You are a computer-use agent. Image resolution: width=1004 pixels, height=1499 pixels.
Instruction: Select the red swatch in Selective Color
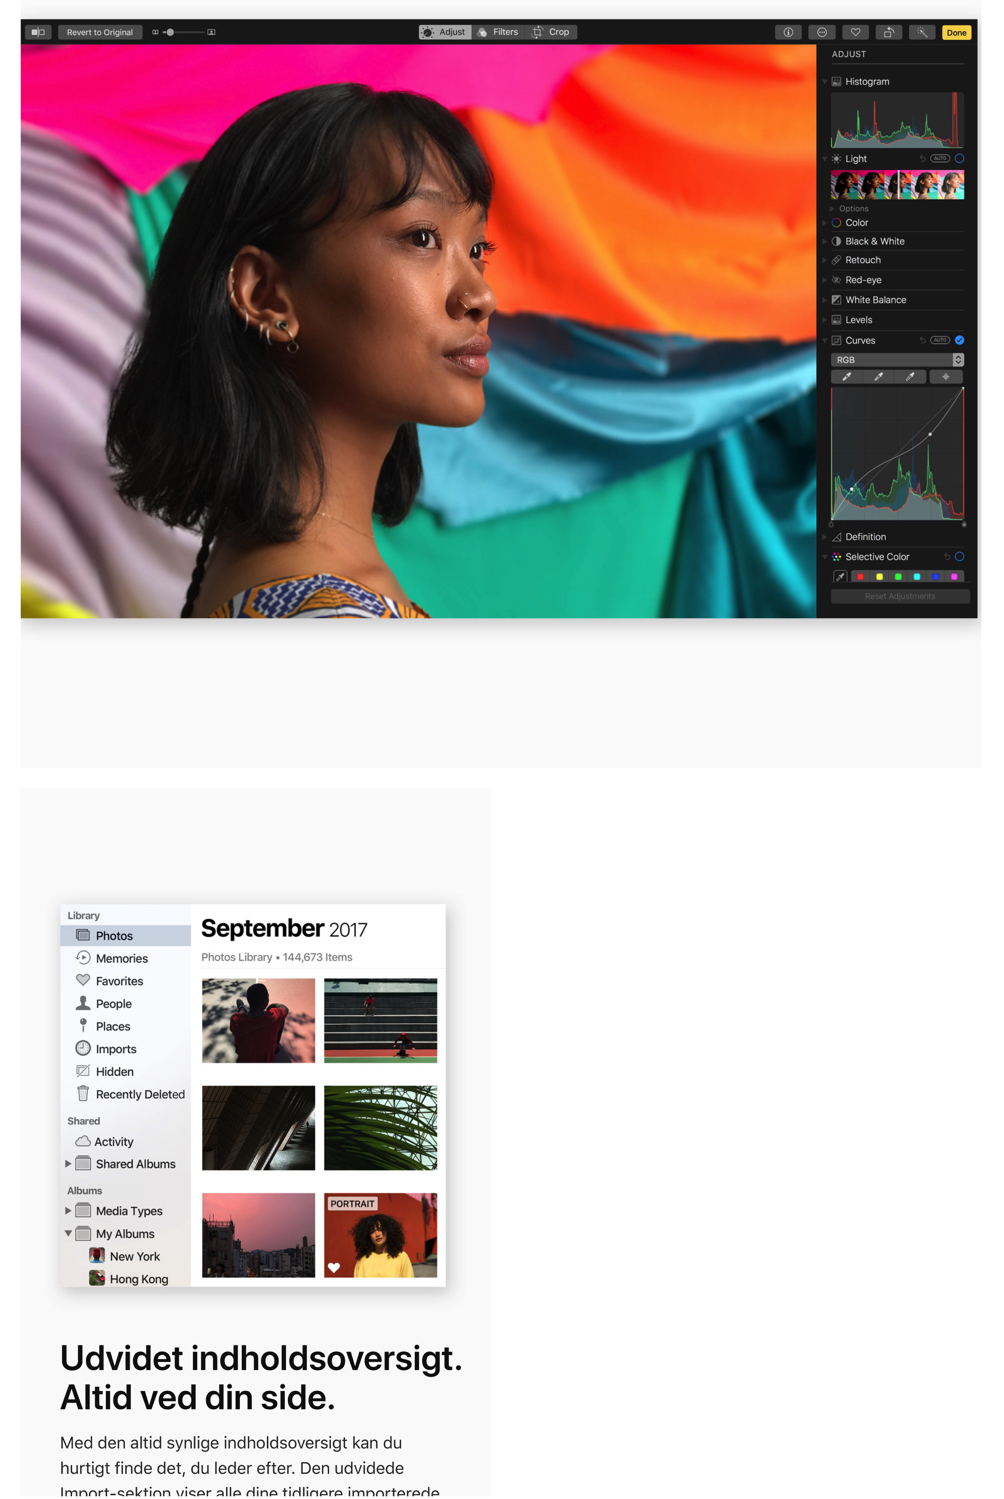point(860,577)
